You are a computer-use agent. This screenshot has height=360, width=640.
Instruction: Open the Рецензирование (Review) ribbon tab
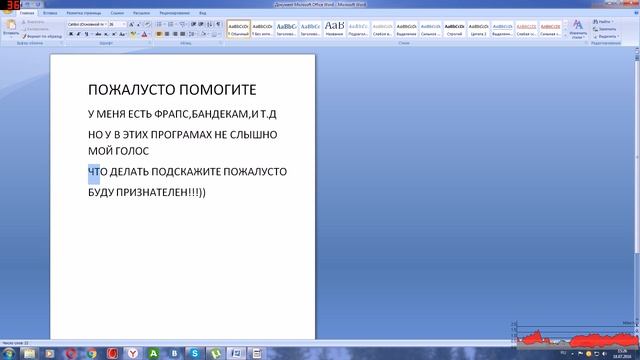click(x=174, y=13)
